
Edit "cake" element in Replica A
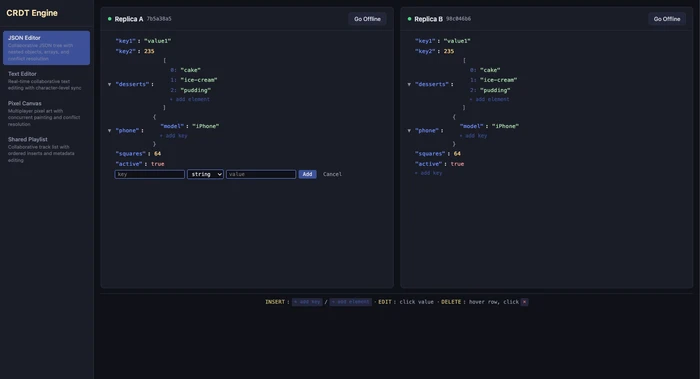[191, 70]
